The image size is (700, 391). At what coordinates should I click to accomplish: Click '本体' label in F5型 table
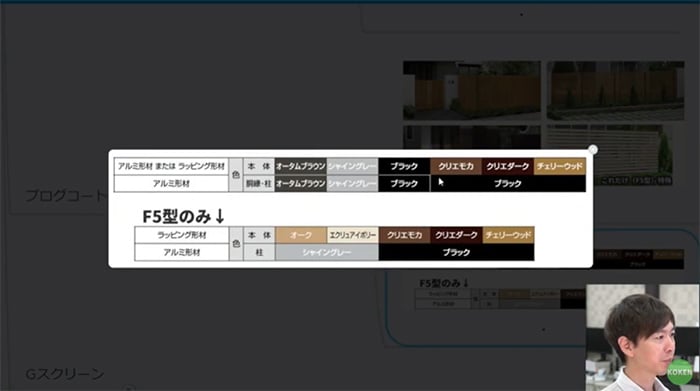tap(259, 235)
